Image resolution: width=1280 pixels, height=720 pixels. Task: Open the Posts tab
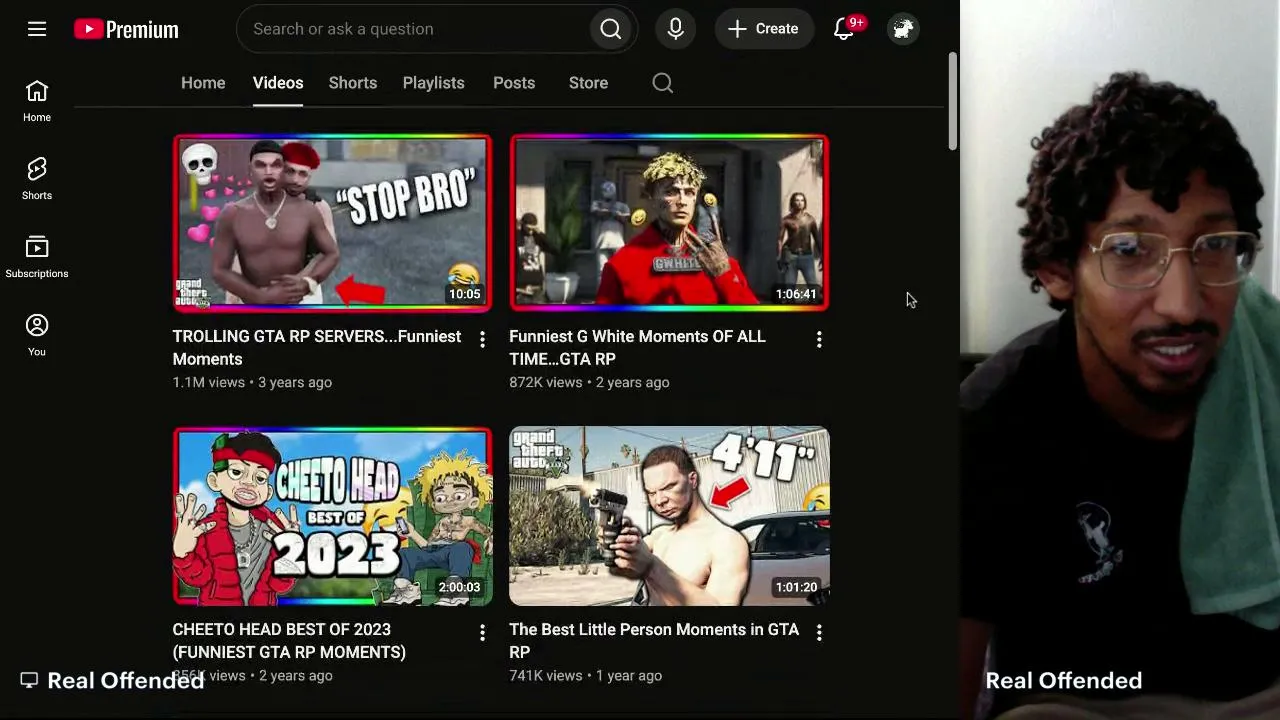(x=514, y=83)
